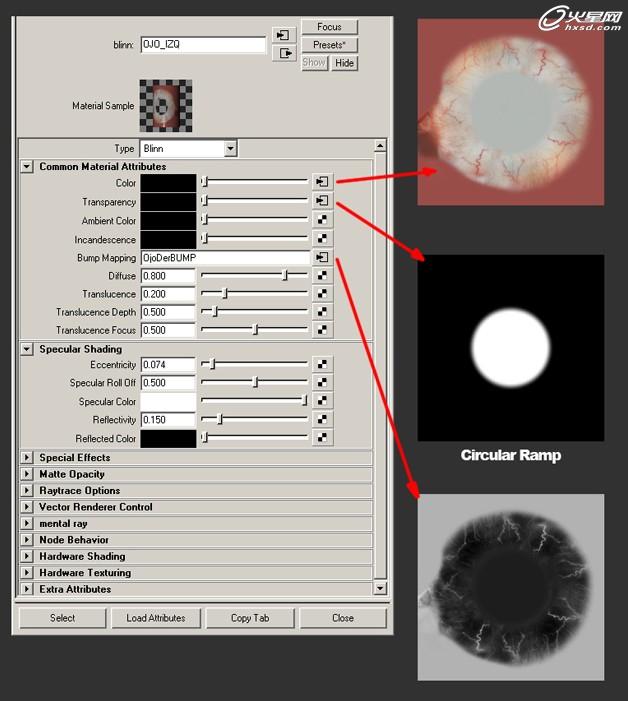Click the input connection icon beside blinn name
This screenshot has width=628, height=701.
point(283,35)
